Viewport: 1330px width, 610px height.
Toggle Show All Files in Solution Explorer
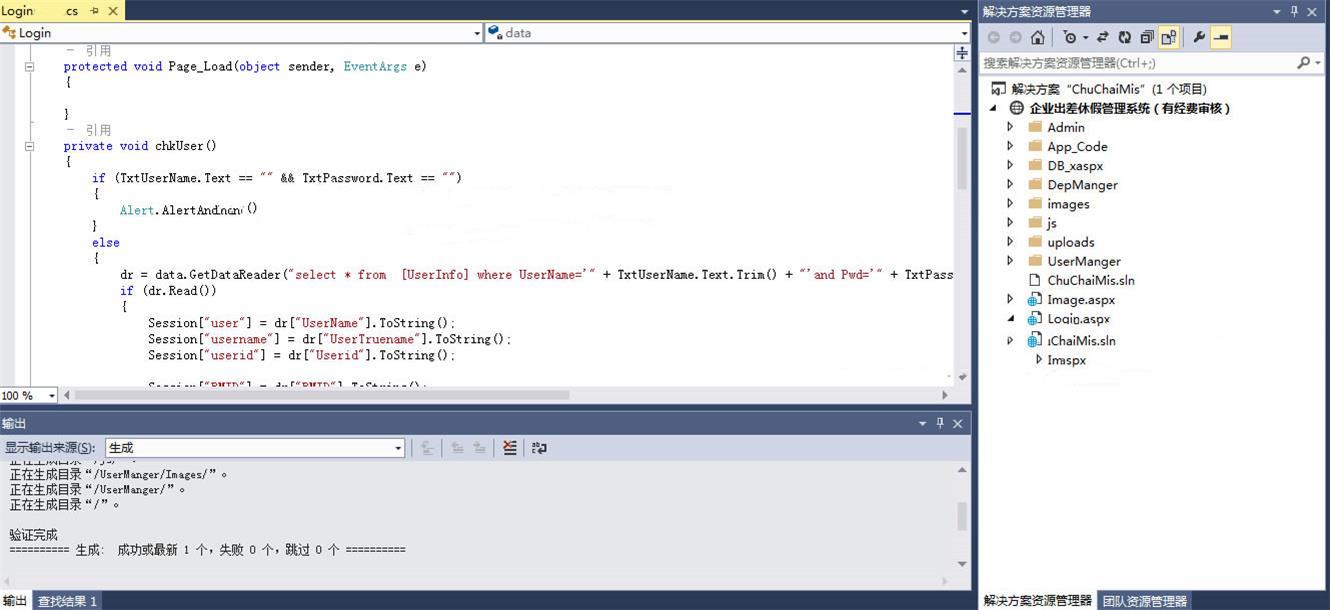pyautogui.click(x=1168, y=37)
